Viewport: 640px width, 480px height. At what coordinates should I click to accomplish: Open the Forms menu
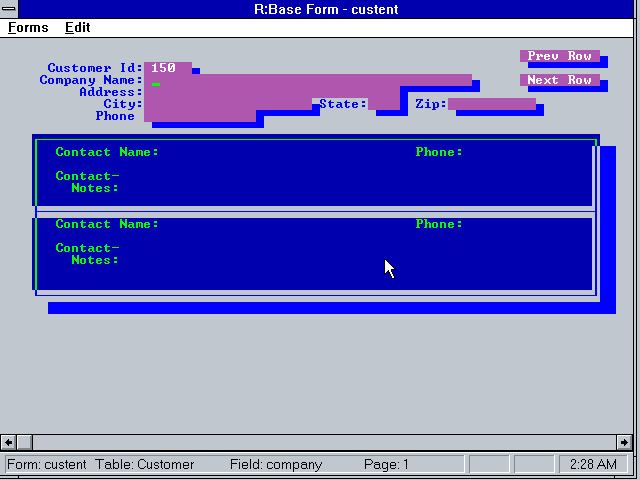28,28
